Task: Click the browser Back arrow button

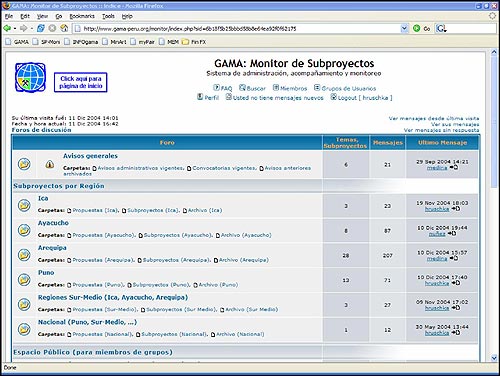Action: click(7, 28)
